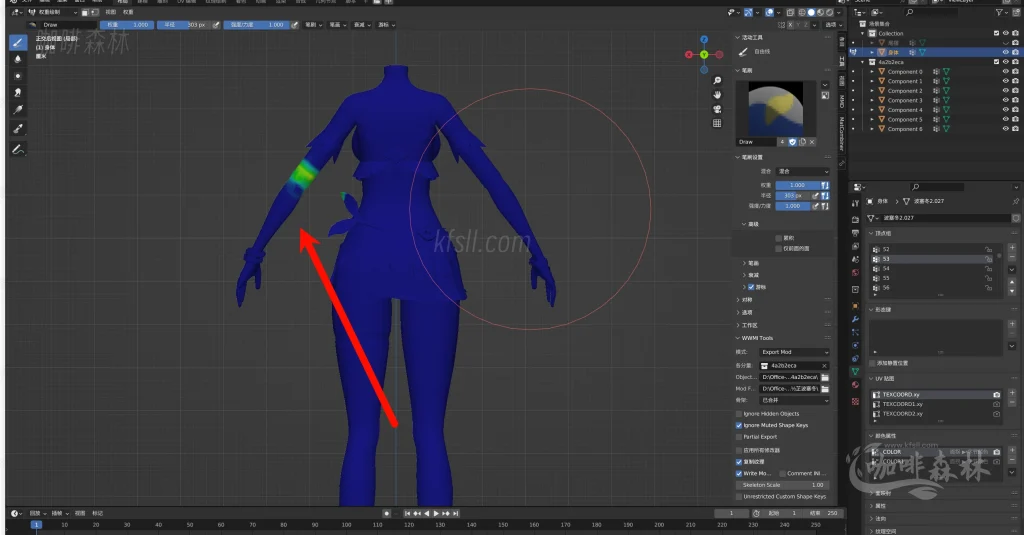Image resolution: width=1024 pixels, height=535 pixels.
Task: Collapse the WWMI Tools panel
Action: tap(738, 338)
